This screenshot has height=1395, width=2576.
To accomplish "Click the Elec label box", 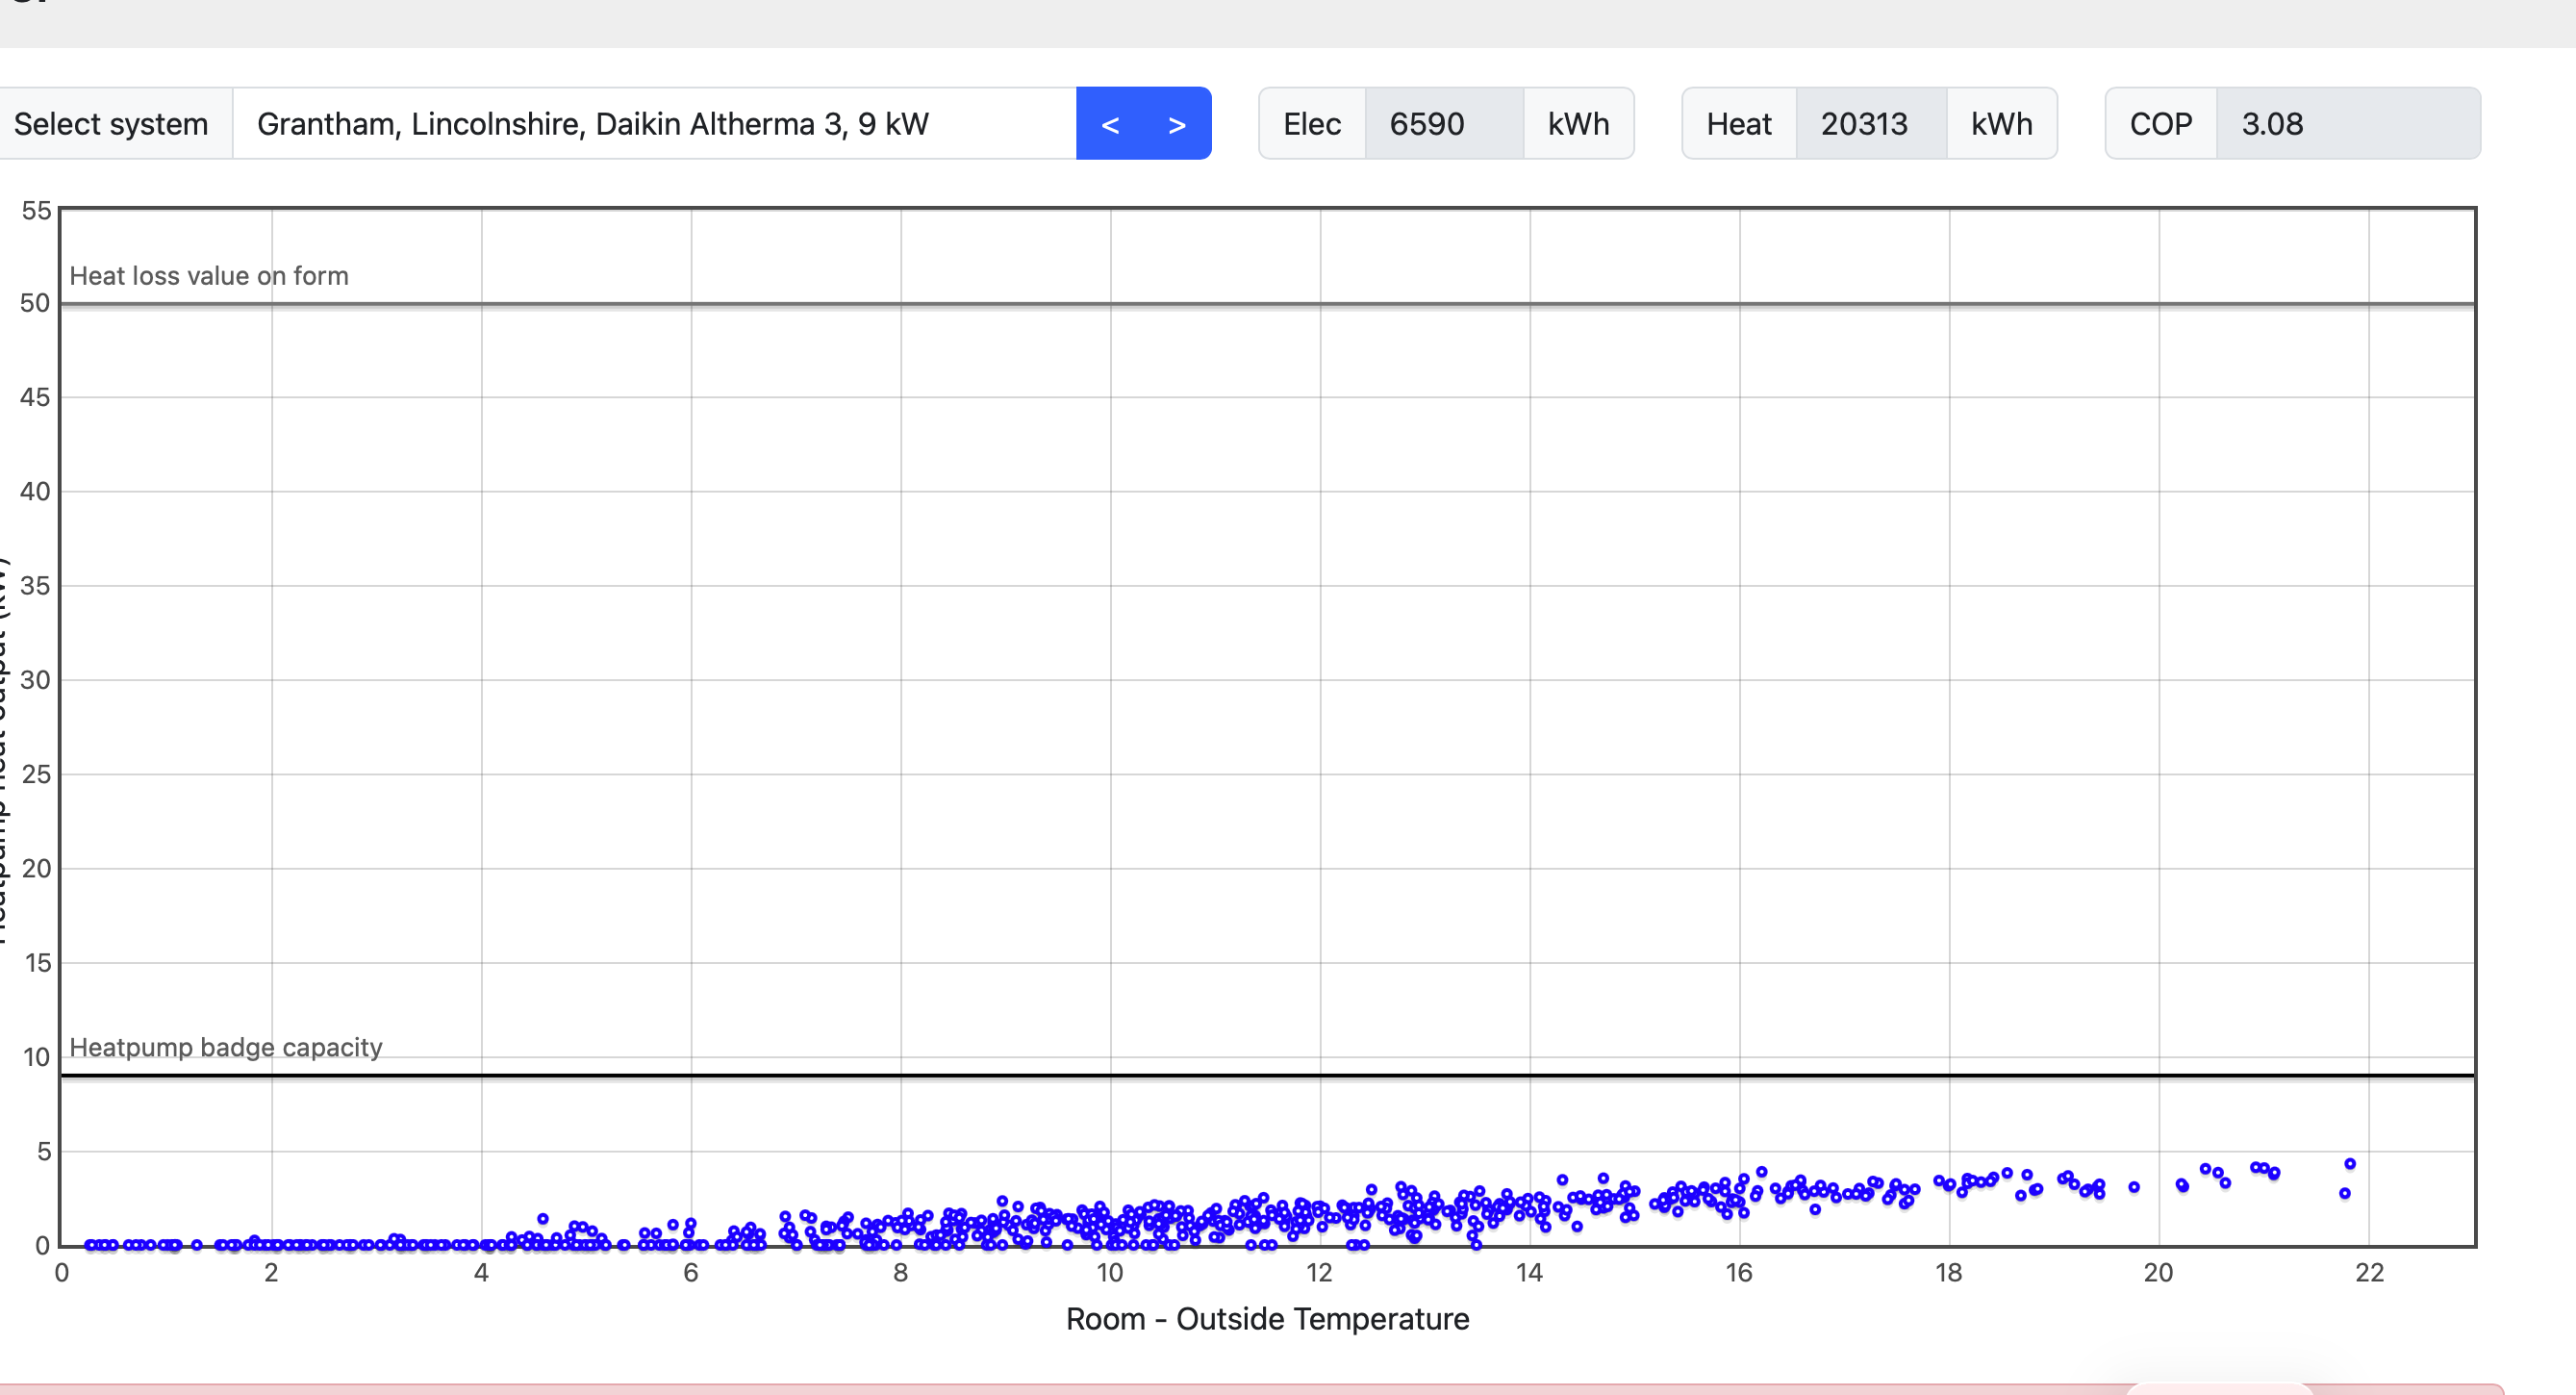I will tap(1312, 124).
